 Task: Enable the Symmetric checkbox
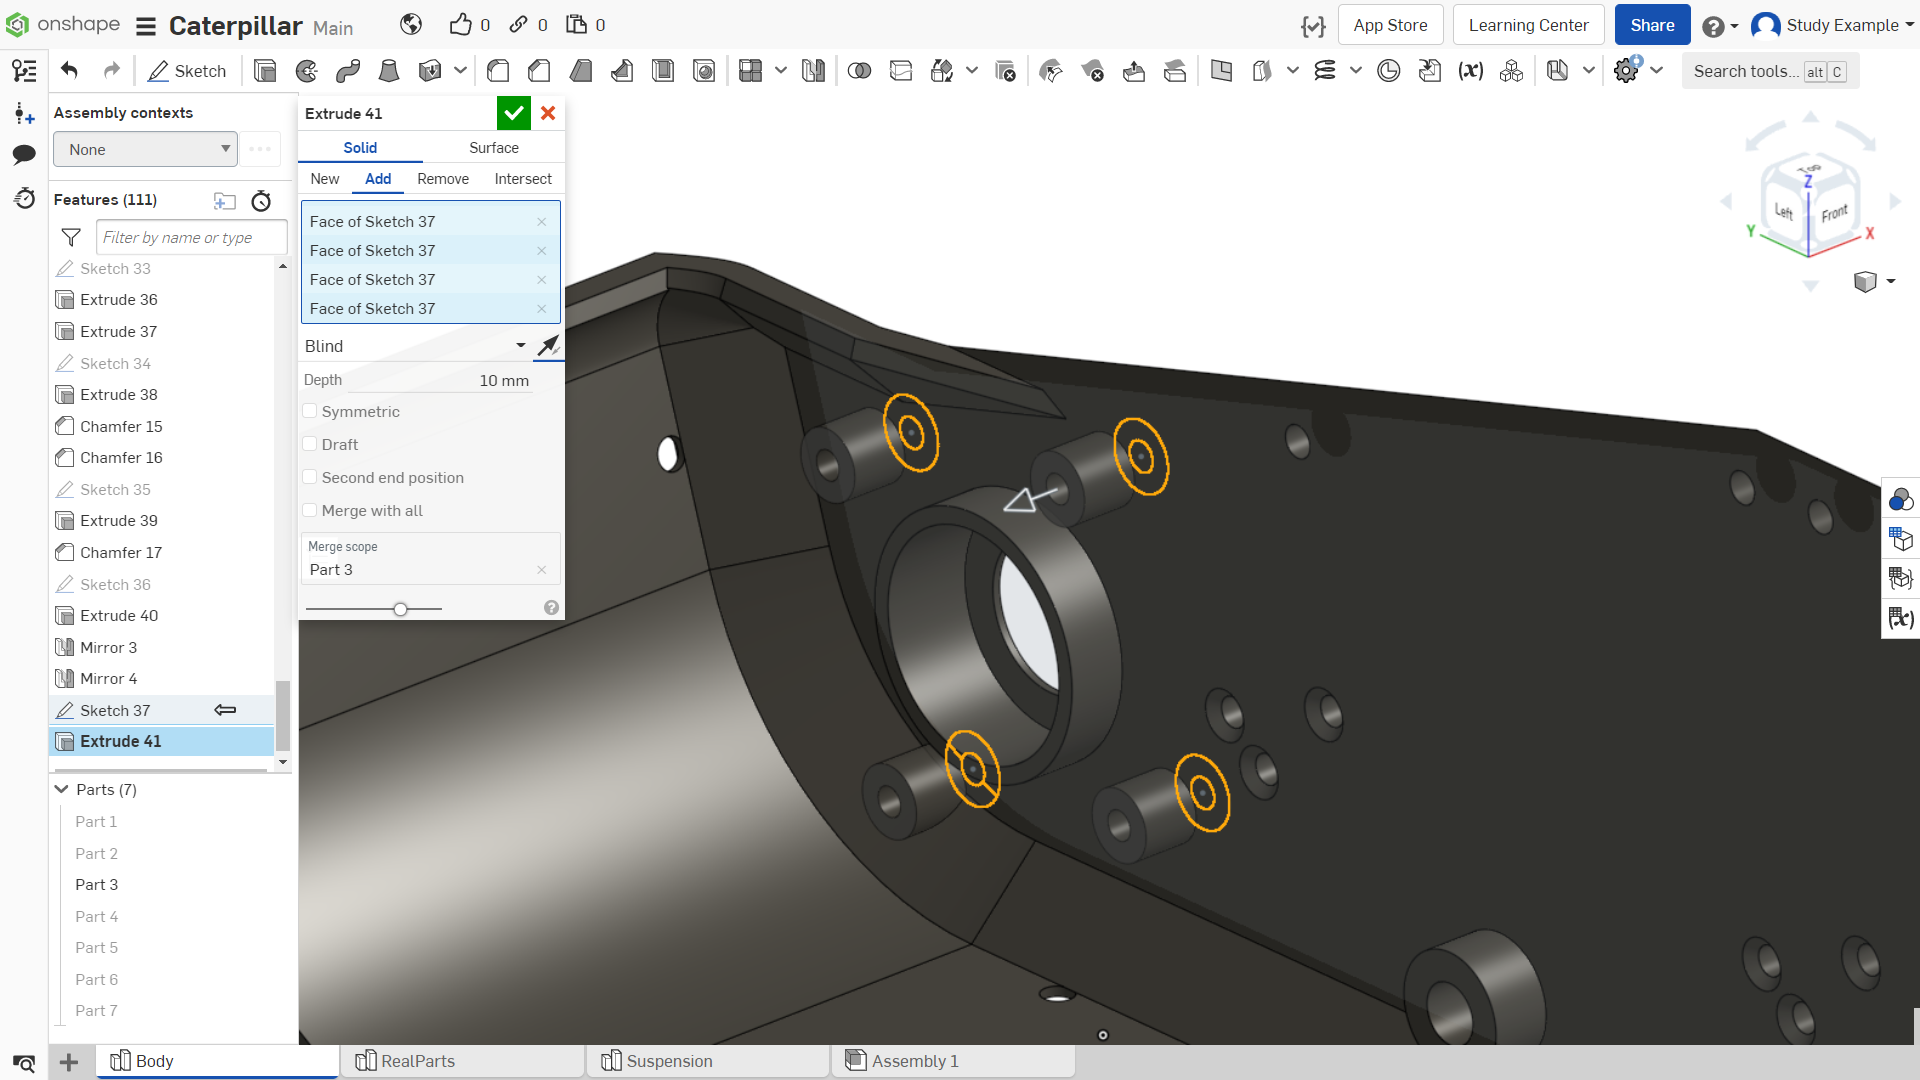coord(310,411)
